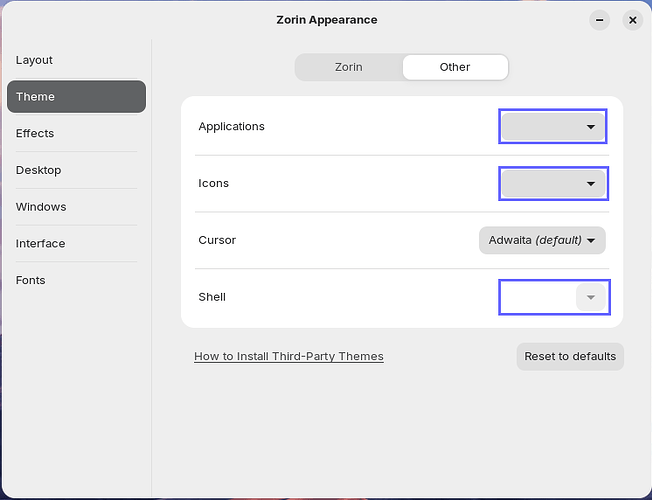Close the Zorin Appearance window
Screen dimensions: 652x500
pos(632,20)
